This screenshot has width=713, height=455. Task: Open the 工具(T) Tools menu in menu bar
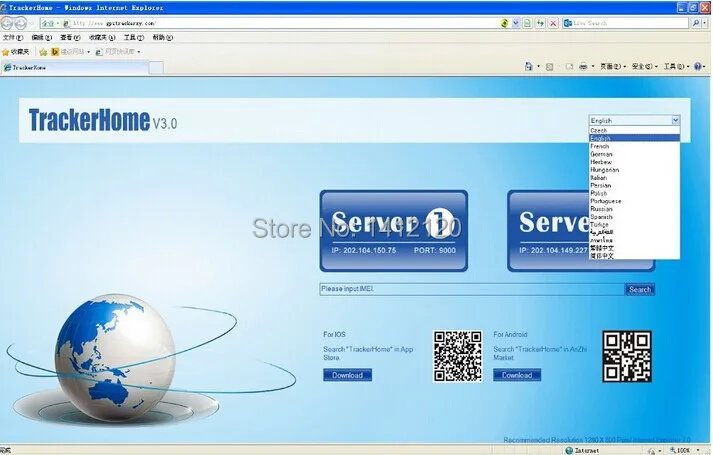134,37
